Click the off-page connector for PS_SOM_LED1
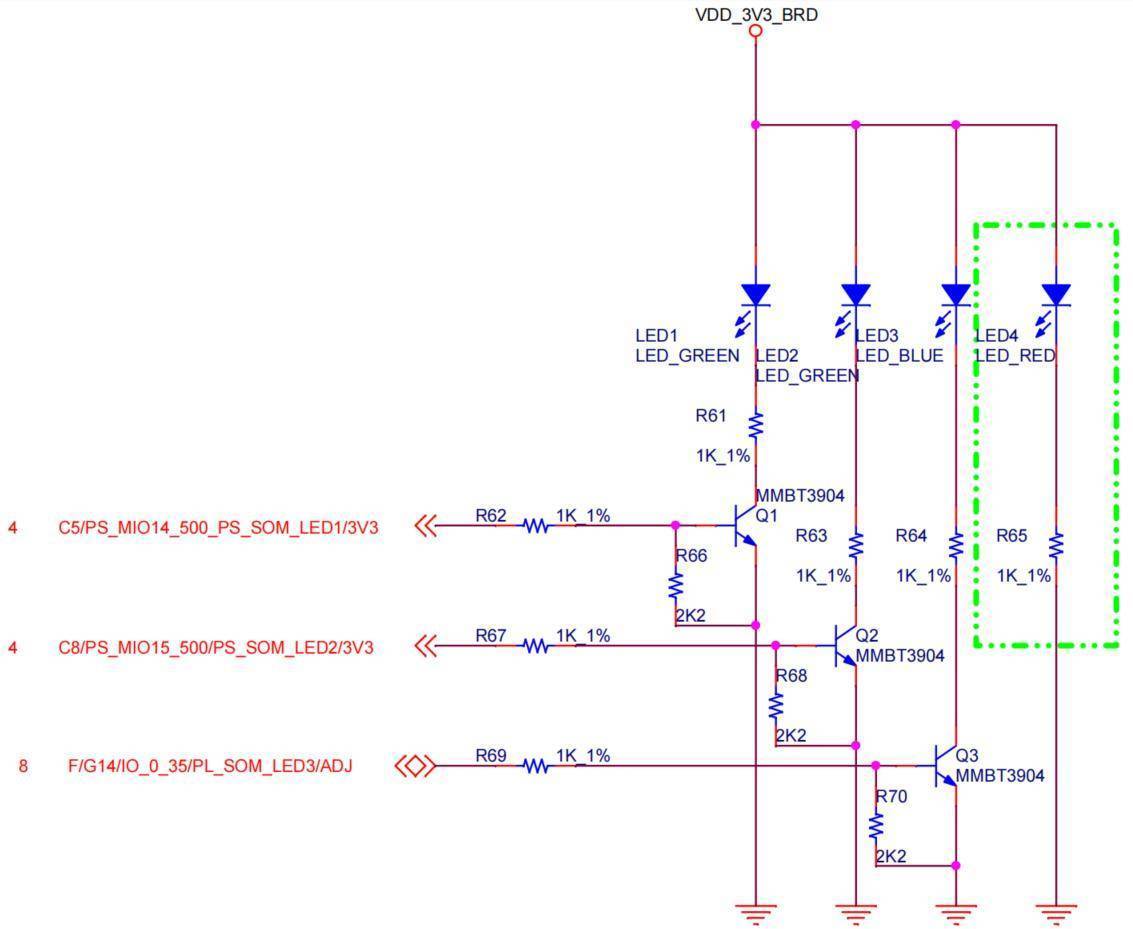This screenshot has width=1133, height=929. pyautogui.click(x=426, y=526)
